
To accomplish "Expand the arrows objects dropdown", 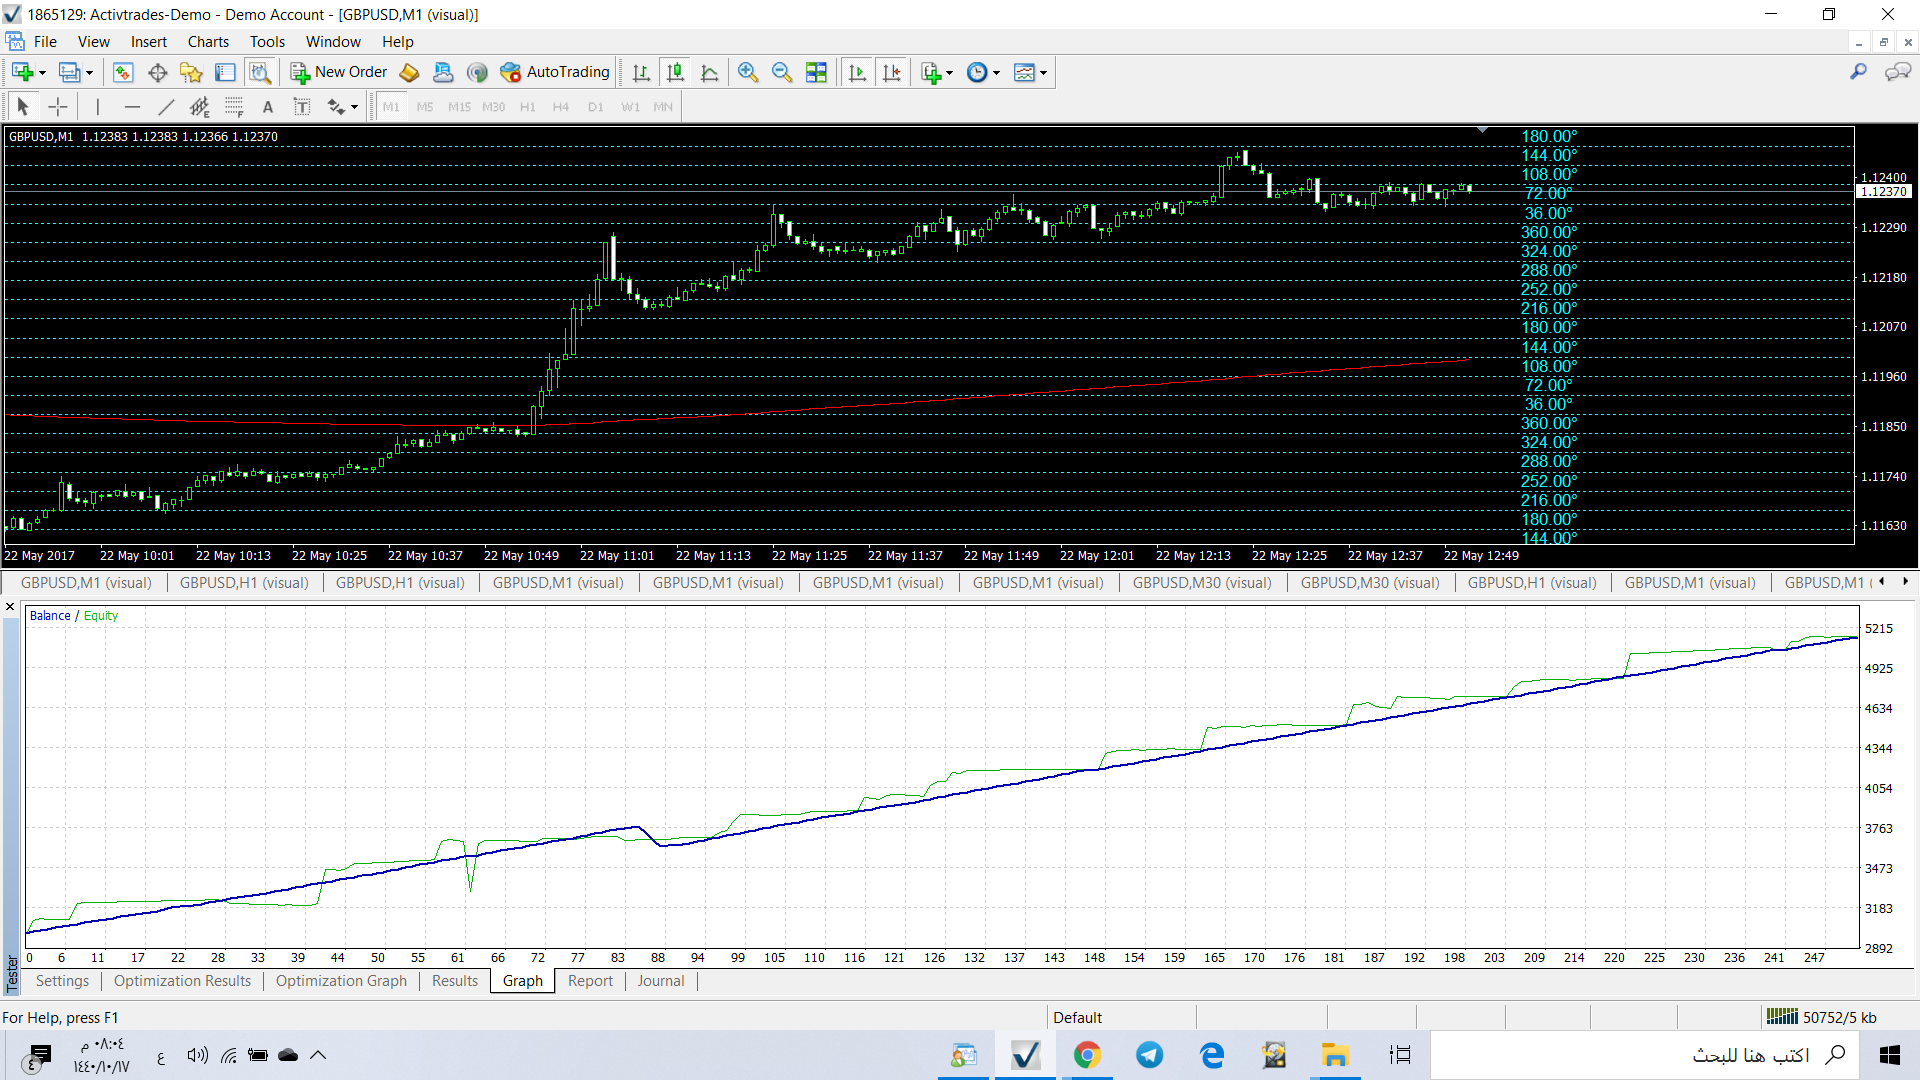I will coord(354,107).
